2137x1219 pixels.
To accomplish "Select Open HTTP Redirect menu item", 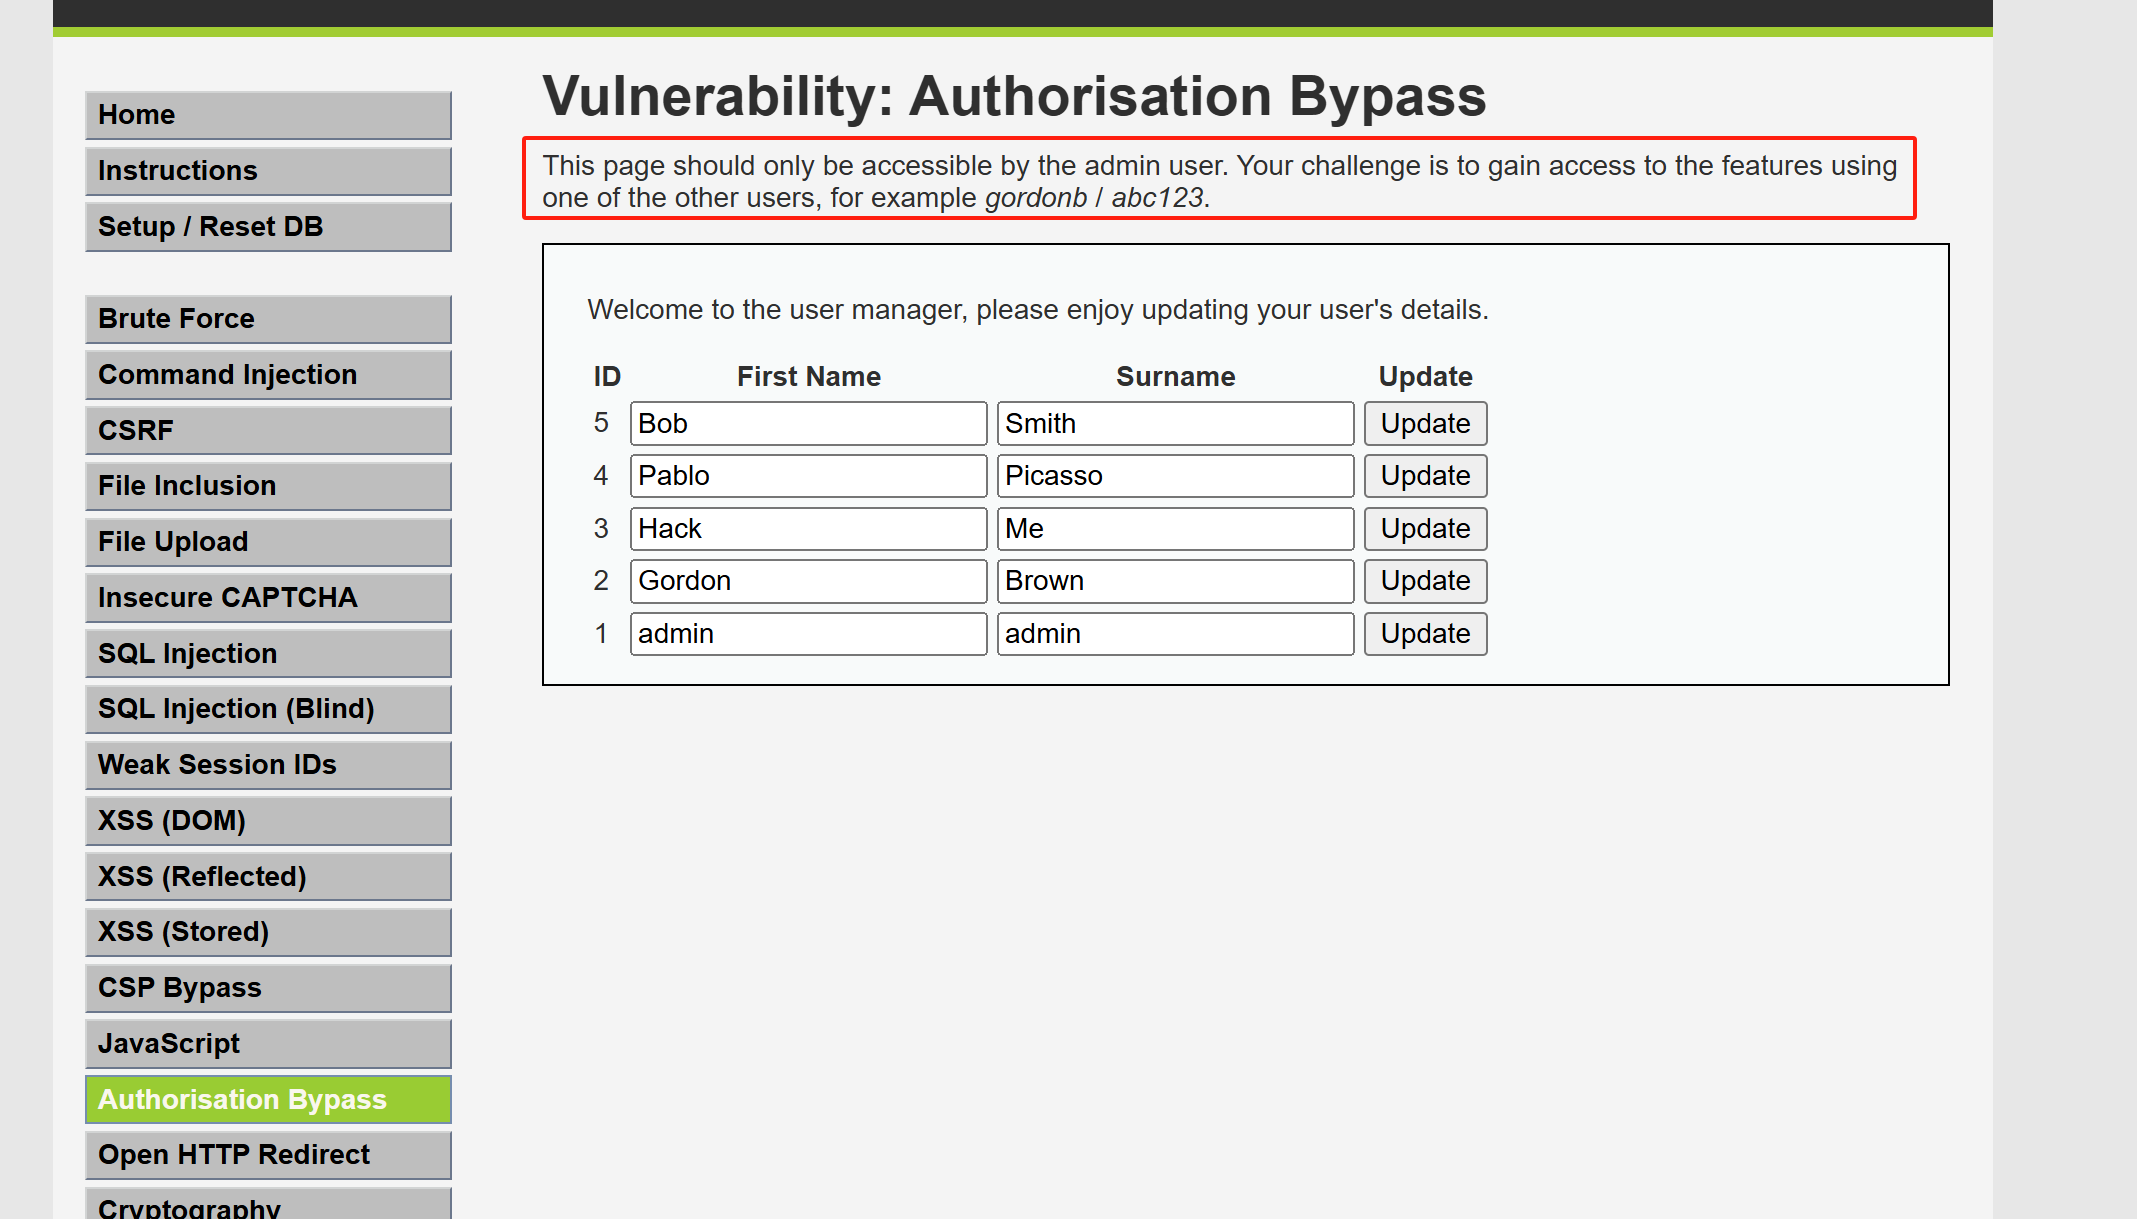I will click(x=268, y=1155).
